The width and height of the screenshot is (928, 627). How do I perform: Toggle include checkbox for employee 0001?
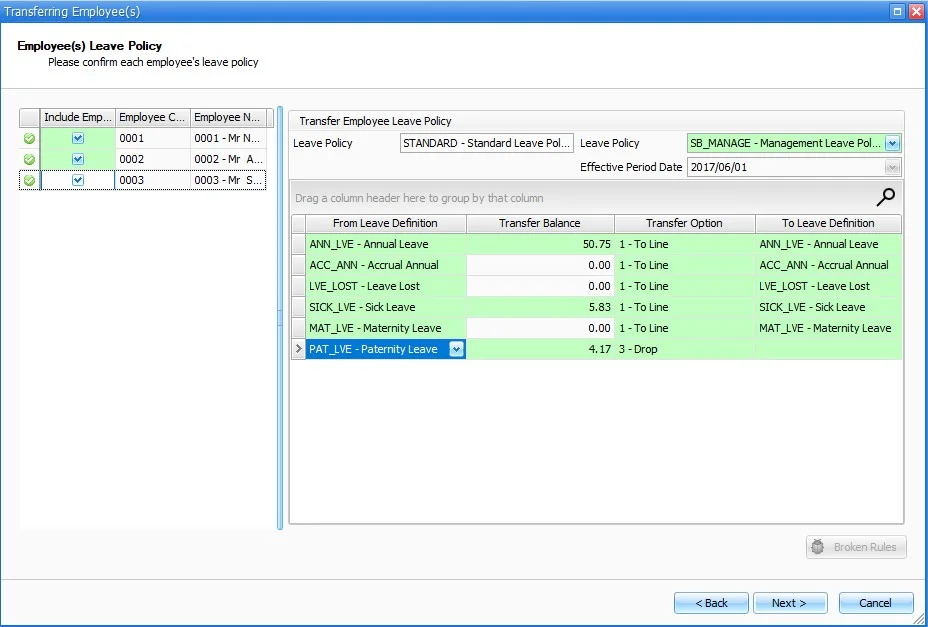[78, 138]
